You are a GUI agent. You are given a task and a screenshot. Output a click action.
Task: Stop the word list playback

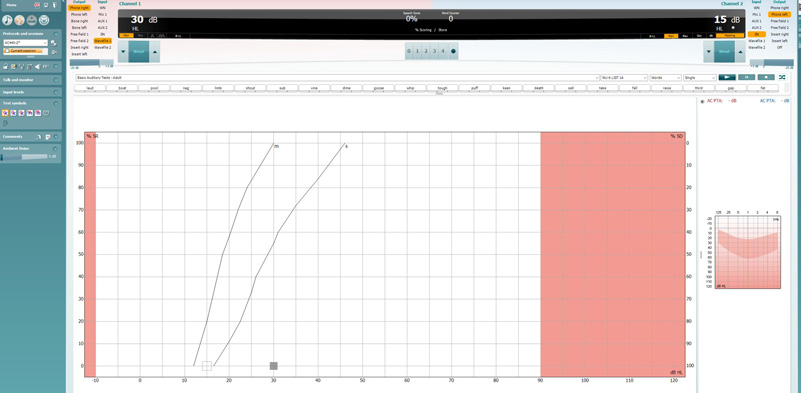pos(766,77)
